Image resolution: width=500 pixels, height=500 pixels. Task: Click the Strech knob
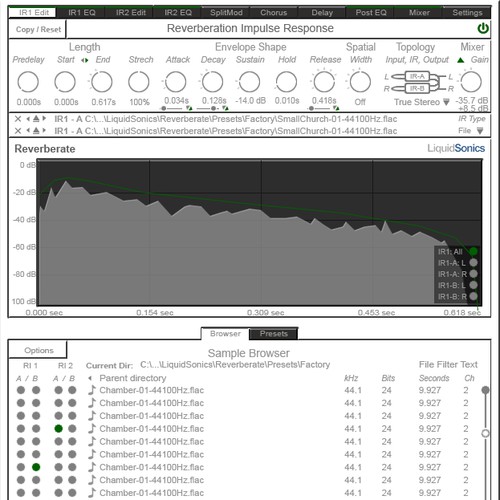point(139,82)
